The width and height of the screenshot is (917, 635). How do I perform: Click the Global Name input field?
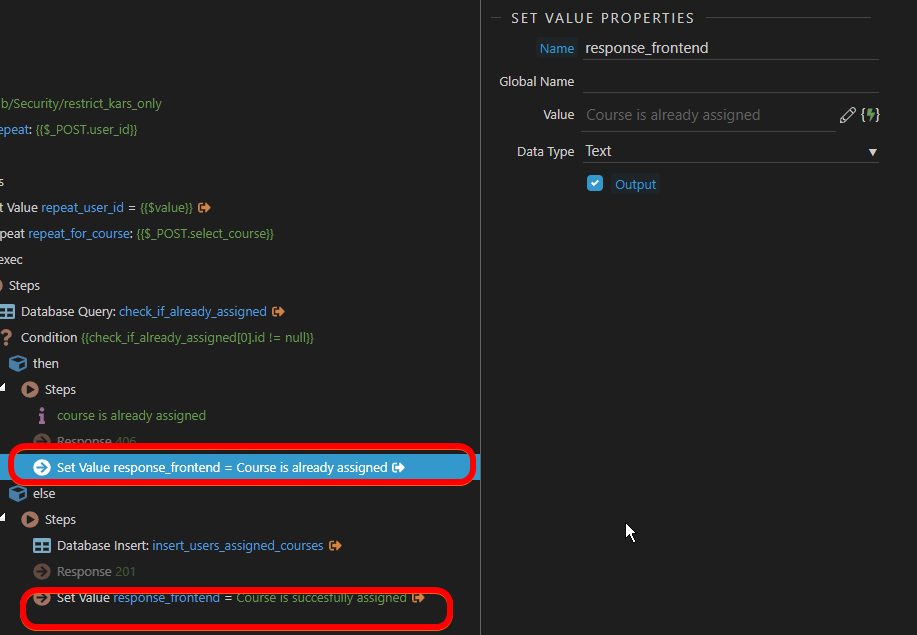coord(731,81)
